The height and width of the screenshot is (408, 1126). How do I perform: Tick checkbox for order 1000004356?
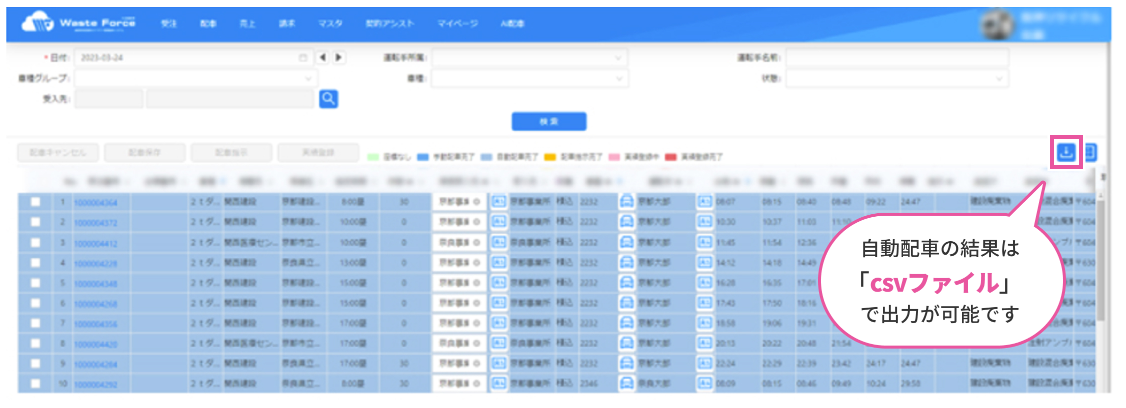point(35,323)
